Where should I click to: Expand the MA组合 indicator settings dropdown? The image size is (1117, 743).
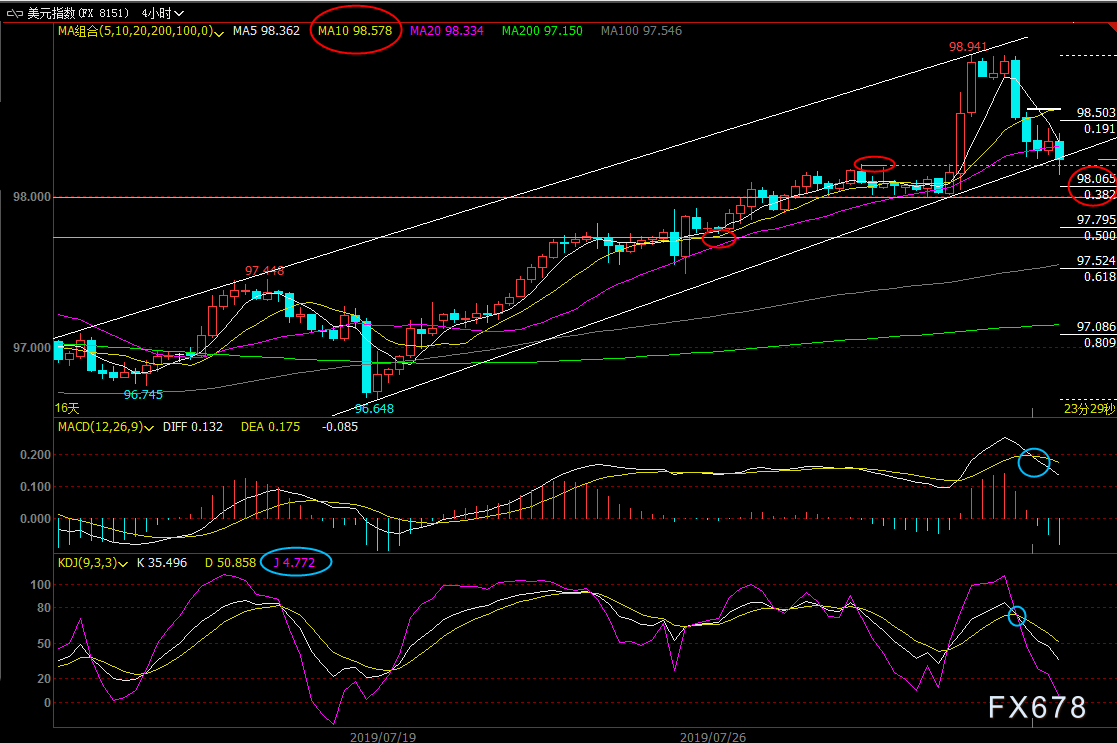click(218, 32)
